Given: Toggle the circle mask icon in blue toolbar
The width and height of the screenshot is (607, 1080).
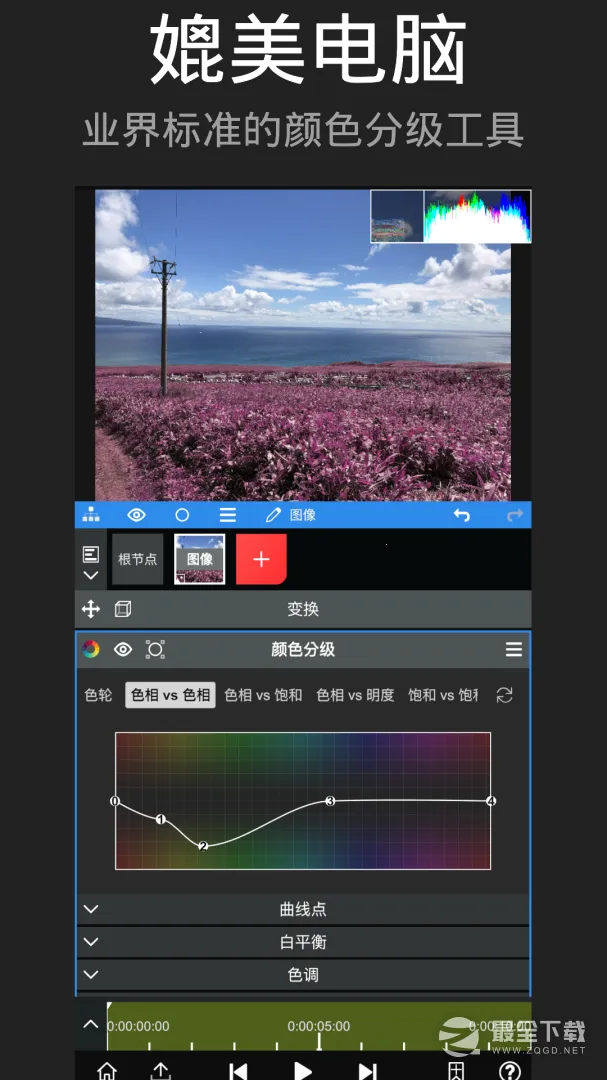Looking at the screenshot, I should coord(182,515).
